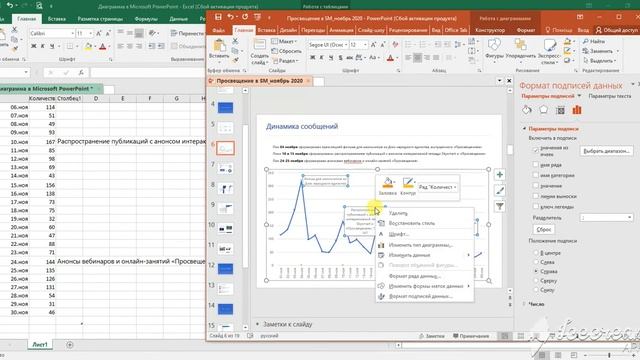
Task: Open PowerPoint font size dropdown
Action: 365,45
